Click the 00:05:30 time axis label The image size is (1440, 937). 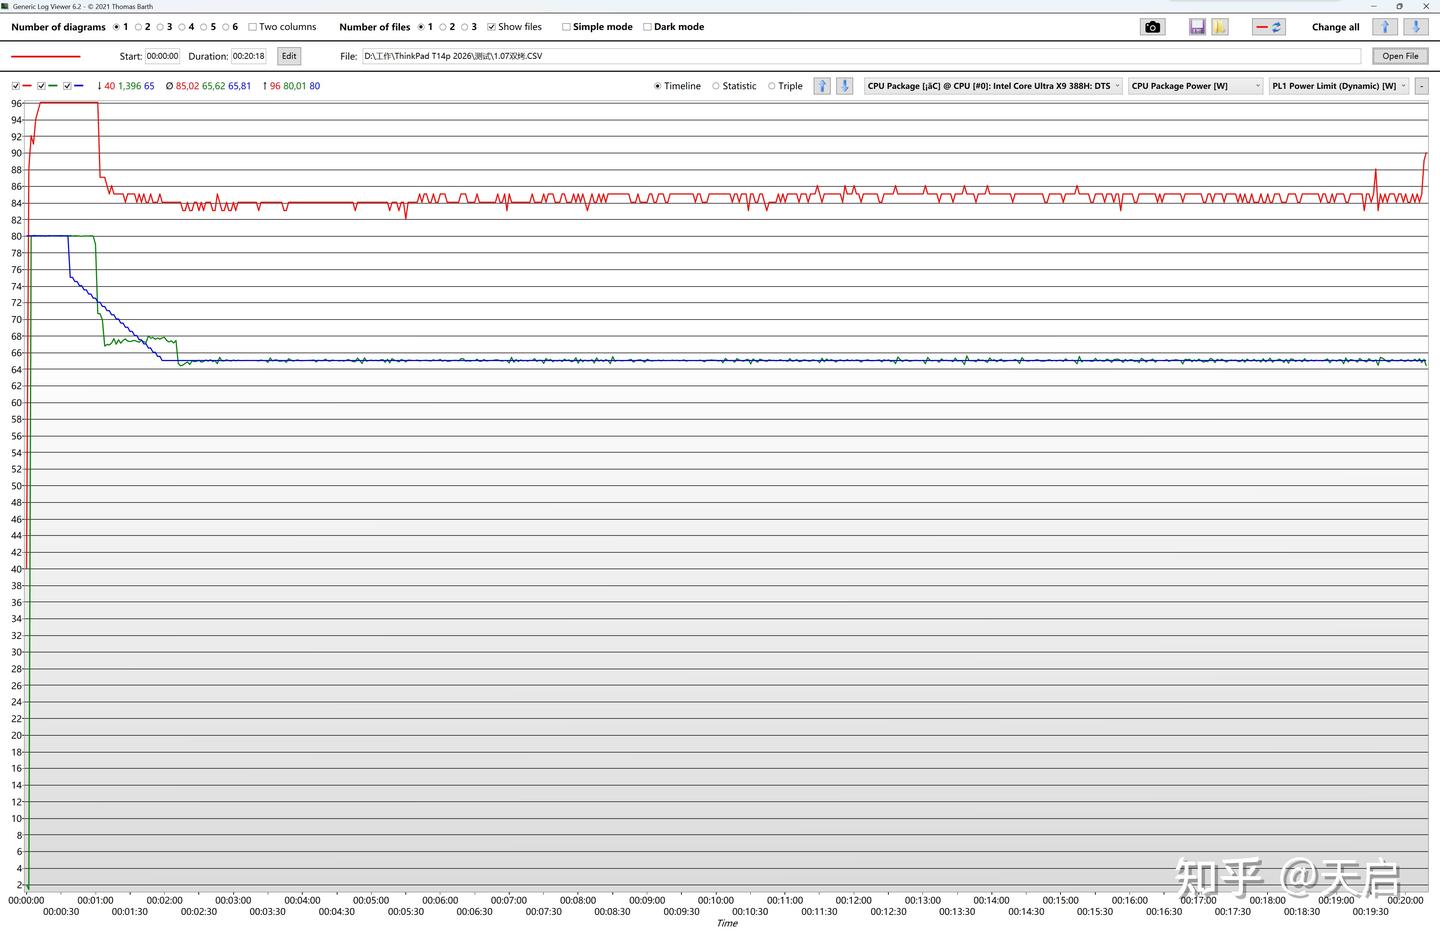[405, 911]
